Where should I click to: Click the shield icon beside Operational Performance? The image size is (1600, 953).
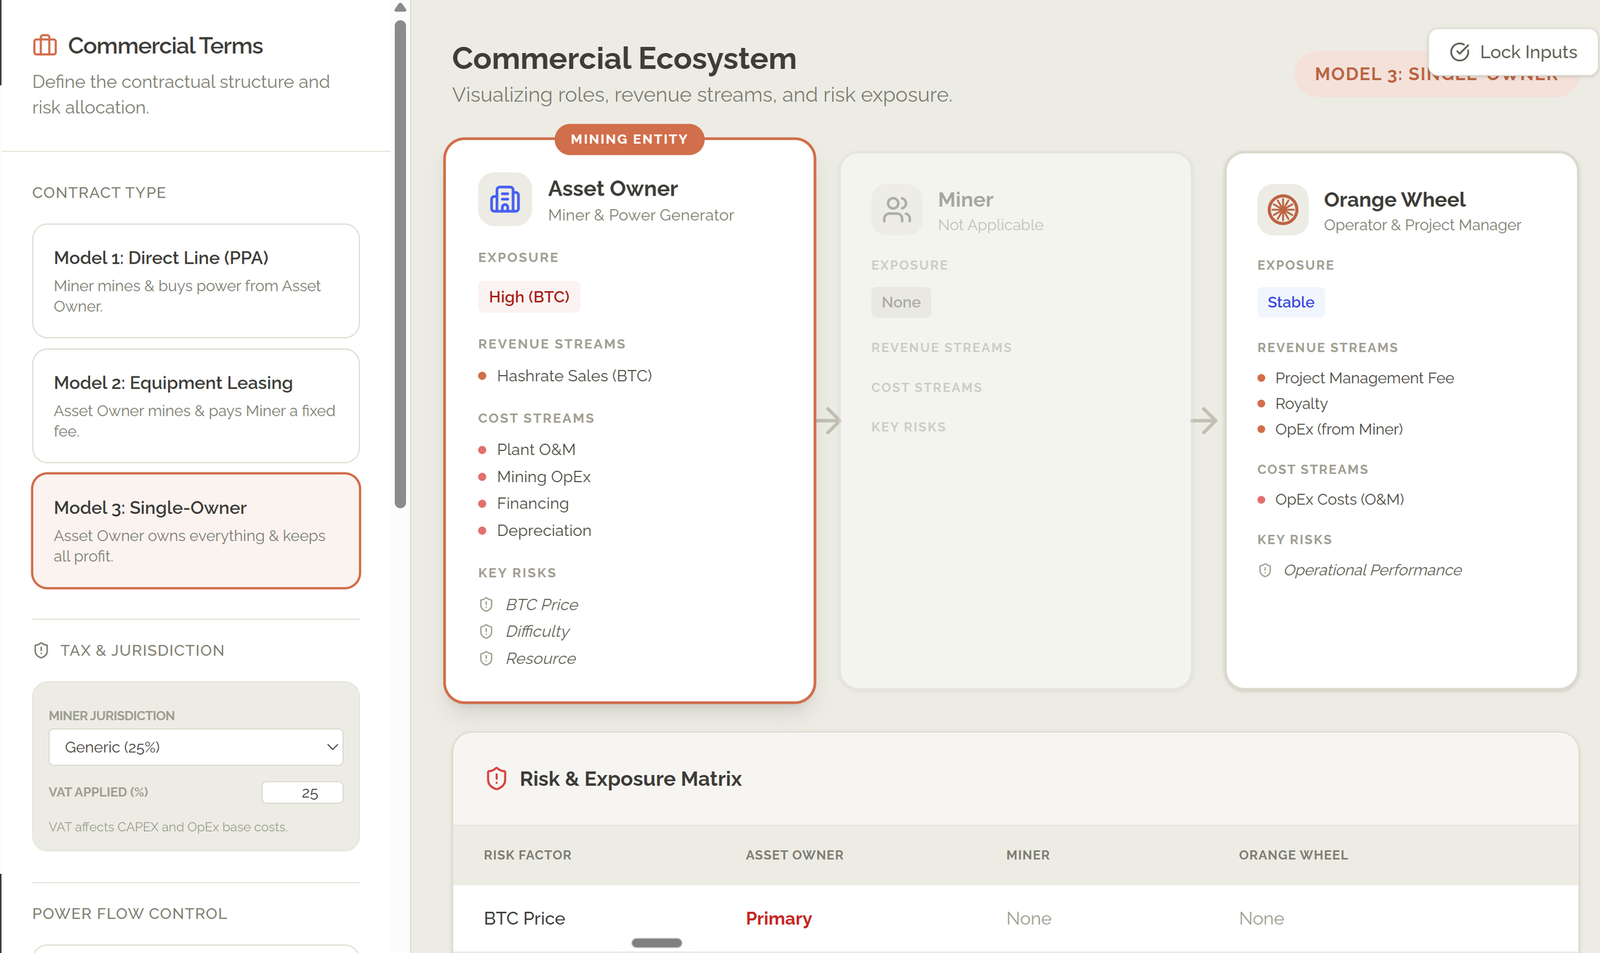(1265, 570)
